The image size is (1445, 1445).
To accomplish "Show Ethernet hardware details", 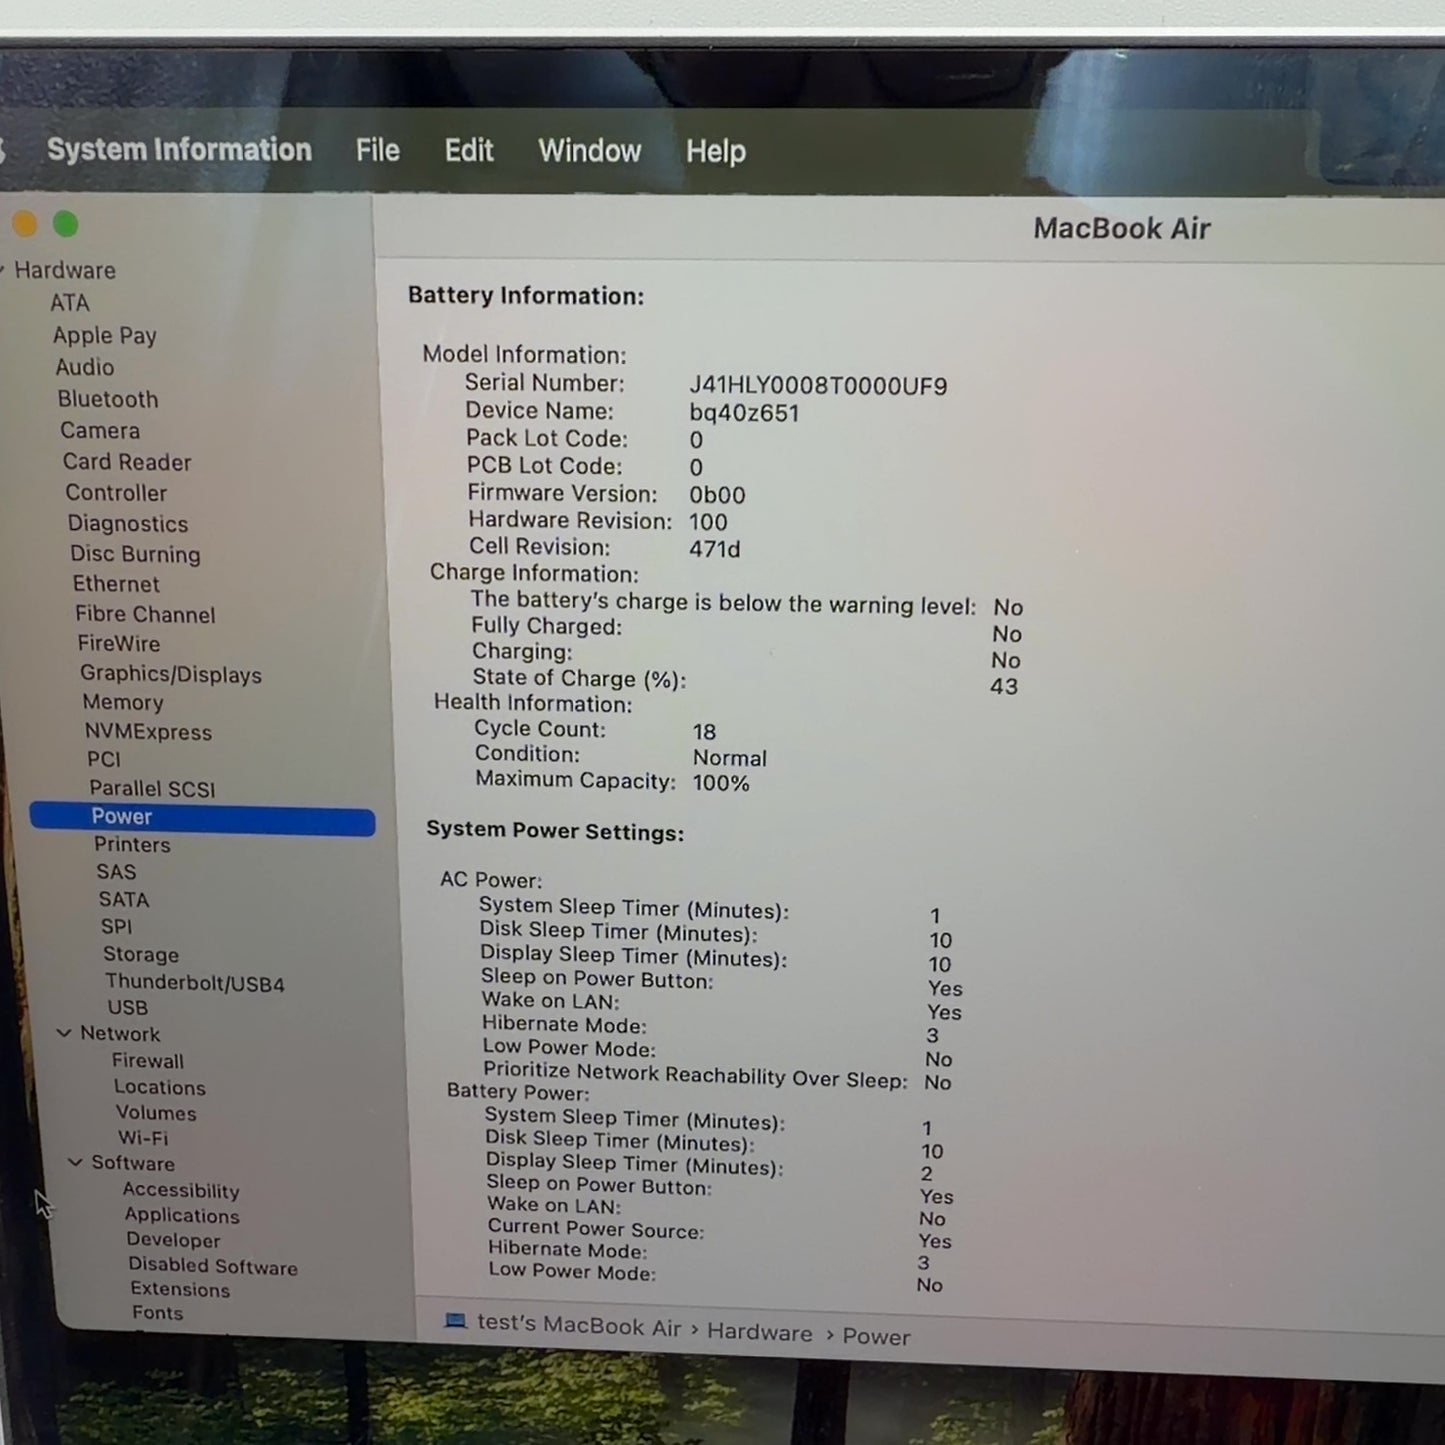I will (x=116, y=584).
